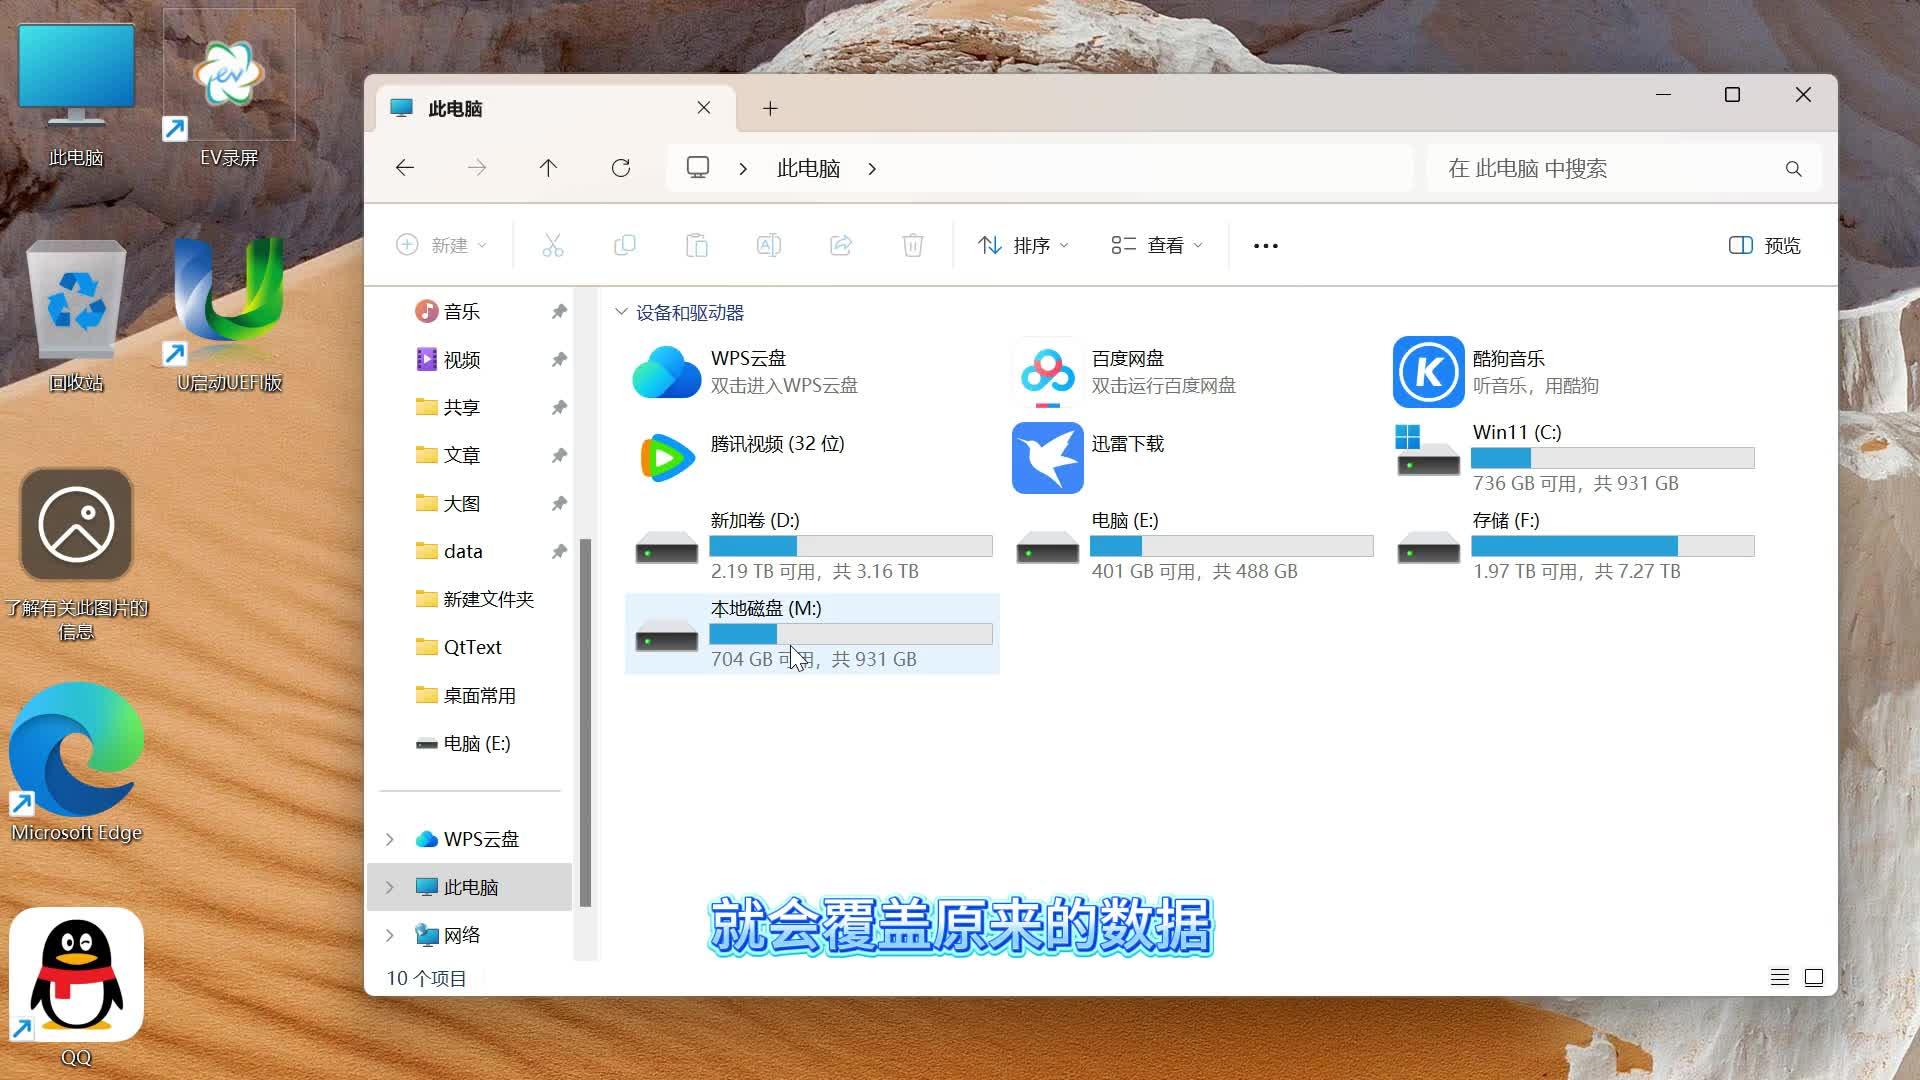Open the 新建 dropdown
The height and width of the screenshot is (1080, 1920).
pyautogui.click(x=442, y=246)
